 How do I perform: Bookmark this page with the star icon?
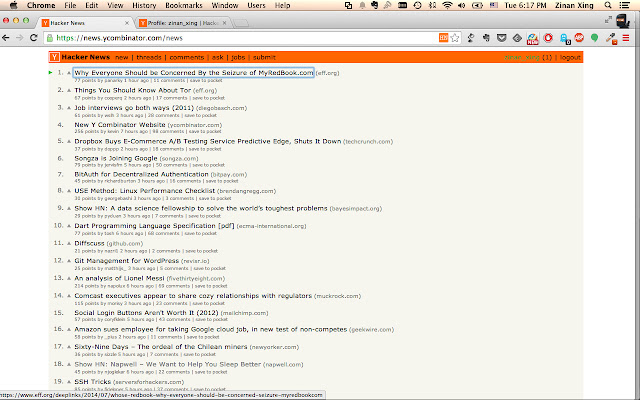pyautogui.click(x=455, y=38)
